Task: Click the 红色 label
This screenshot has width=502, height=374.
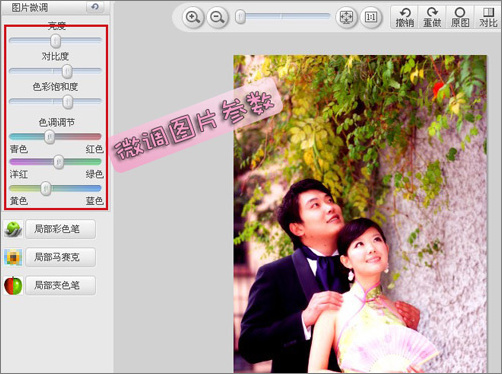Action: (95, 149)
